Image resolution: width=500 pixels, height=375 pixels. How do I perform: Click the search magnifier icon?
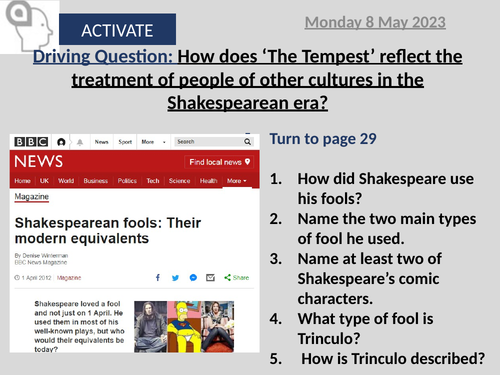click(247, 142)
